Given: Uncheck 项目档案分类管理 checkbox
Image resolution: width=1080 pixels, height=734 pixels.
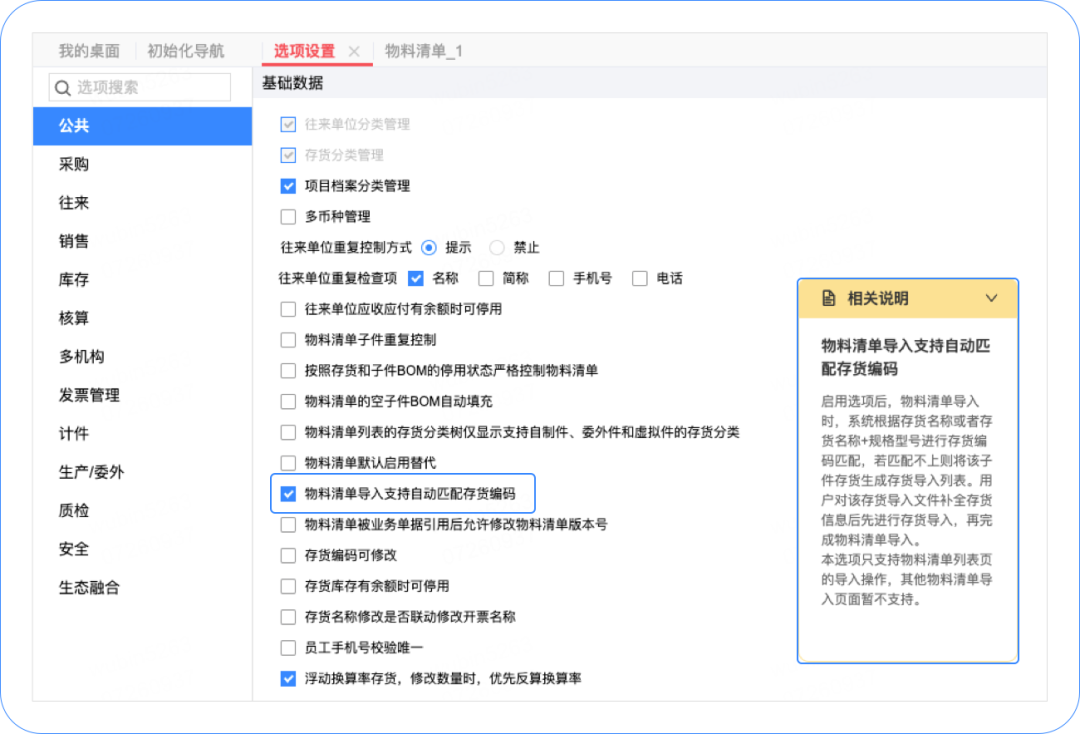Looking at the screenshot, I should (288, 186).
